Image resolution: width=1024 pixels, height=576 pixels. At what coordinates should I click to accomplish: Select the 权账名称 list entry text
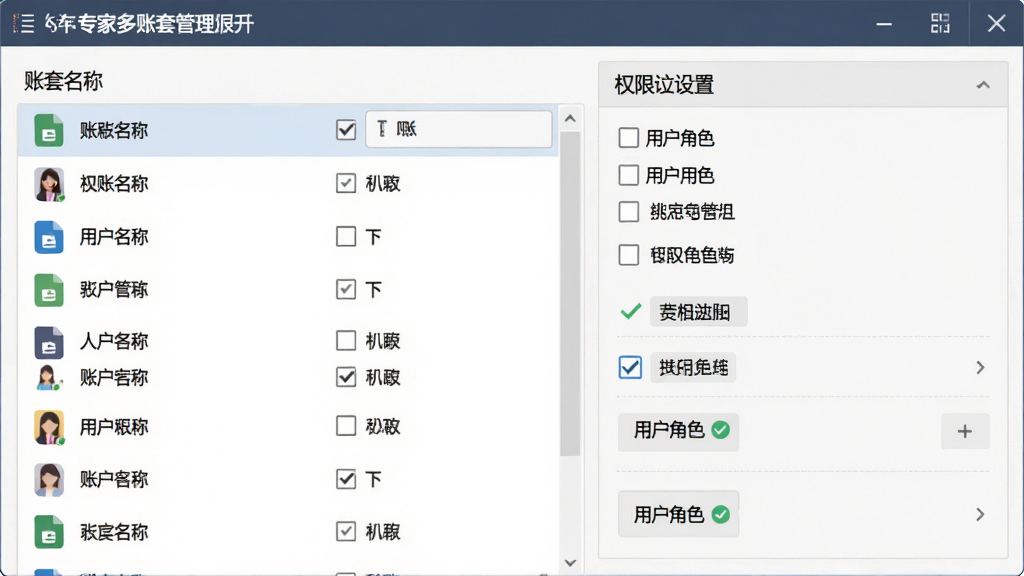point(114,184)
